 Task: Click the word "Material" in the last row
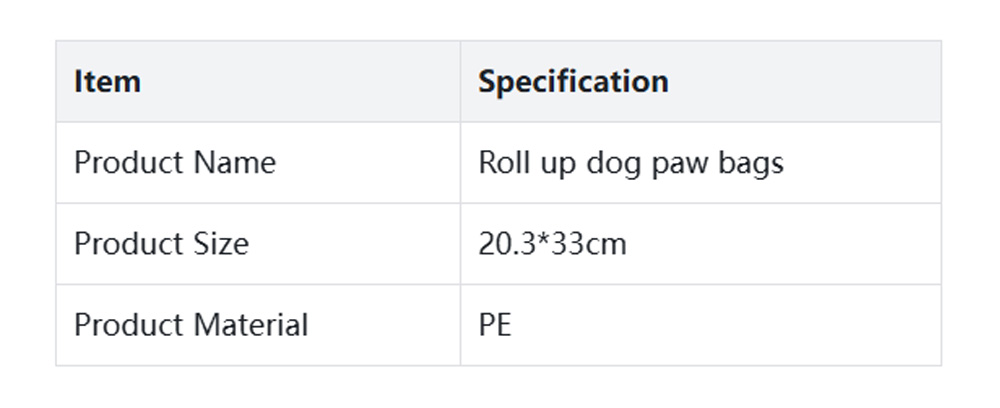tap(250, 325)
